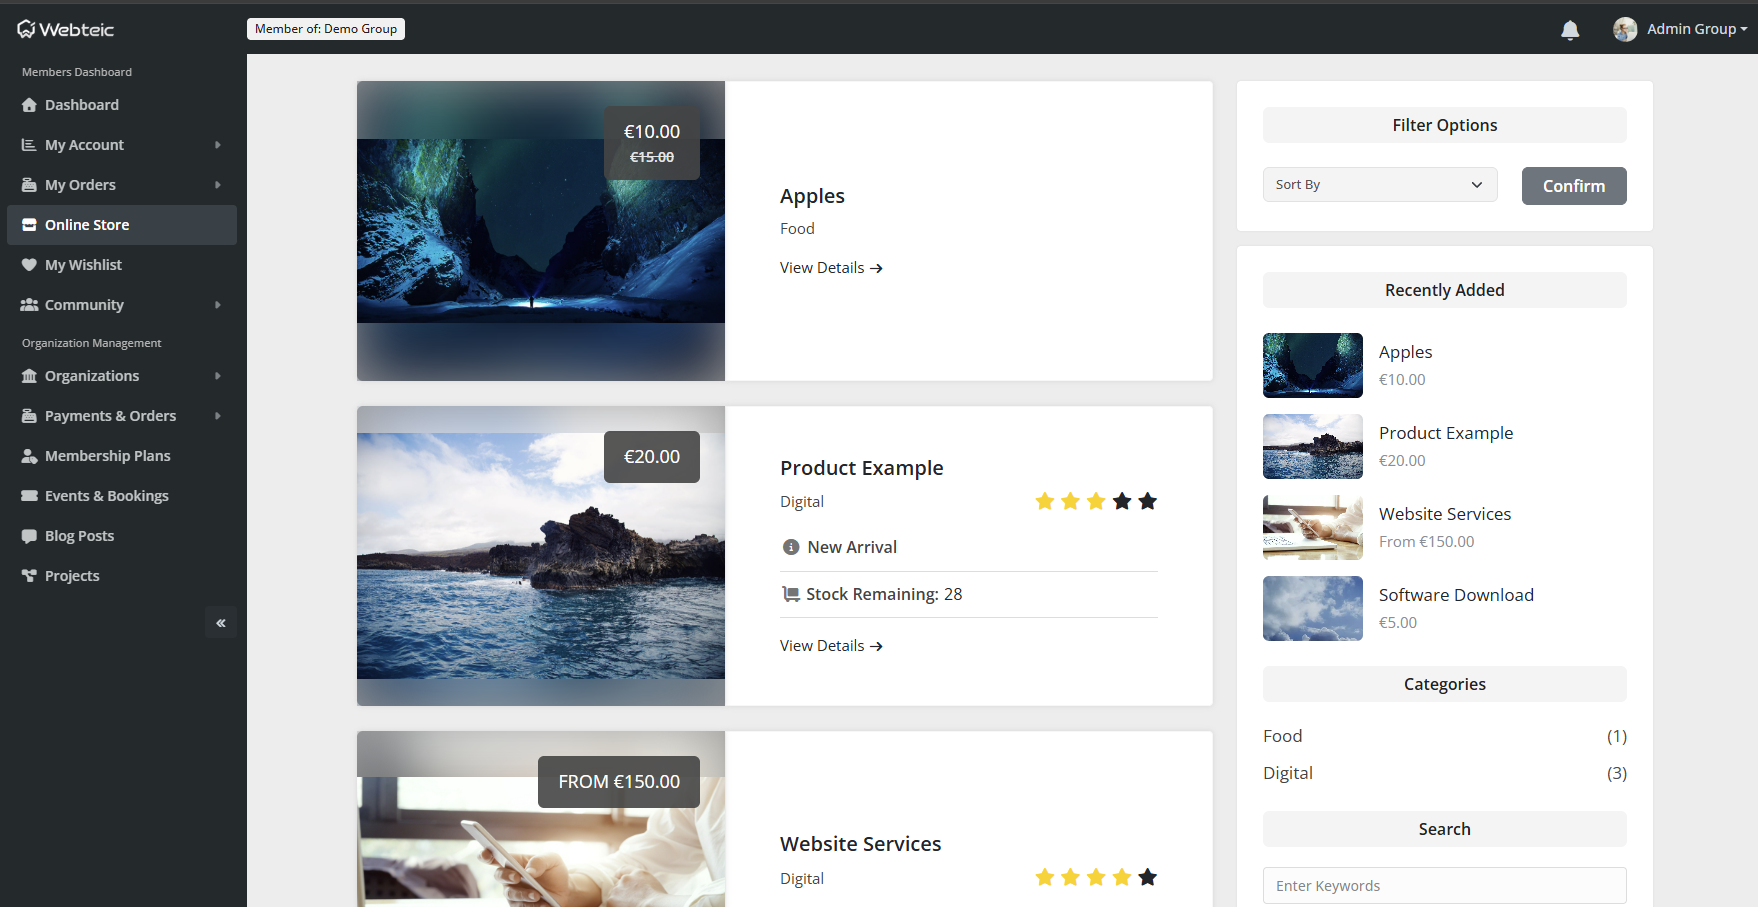Expand the Payments & Orders submenu arrow
1758x907 pixels.
(218, 416)
